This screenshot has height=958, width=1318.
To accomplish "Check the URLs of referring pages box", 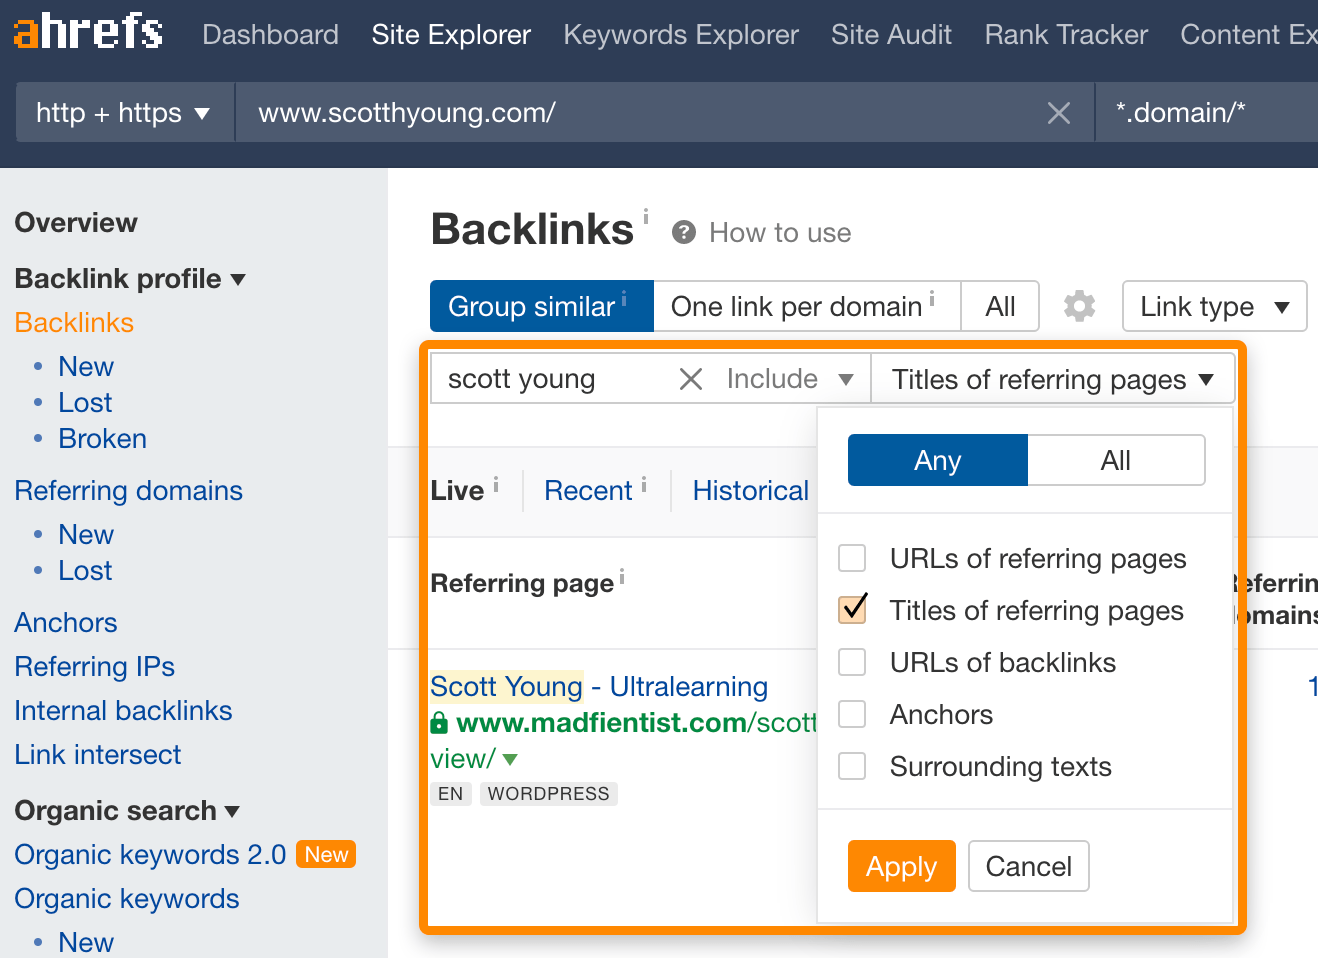I will 852,558.
